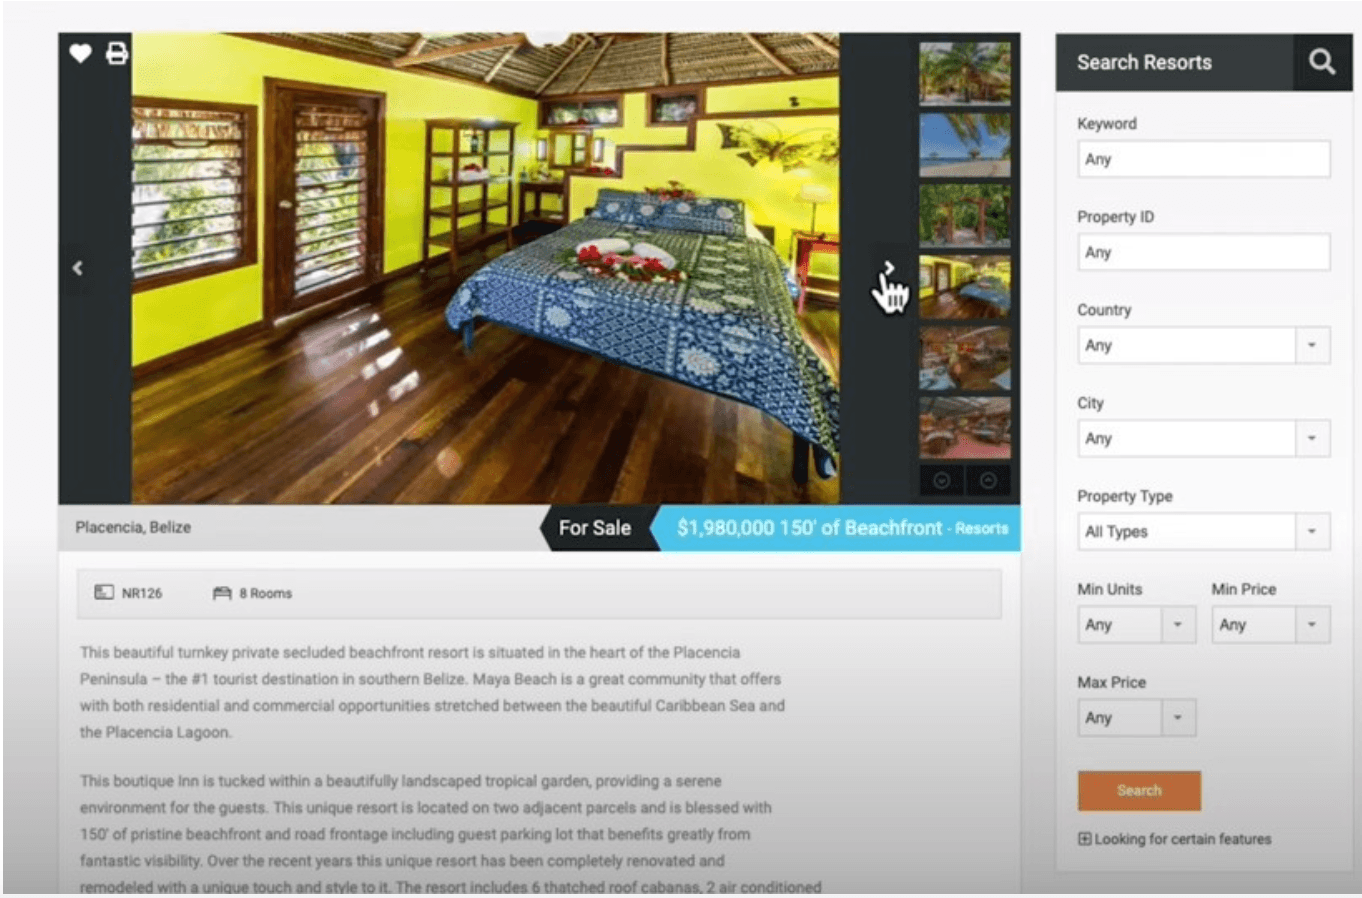Viewport: 1362px width, 898px height.
Task: Open the Min Units dropdown
Action: coord(1136,625)
